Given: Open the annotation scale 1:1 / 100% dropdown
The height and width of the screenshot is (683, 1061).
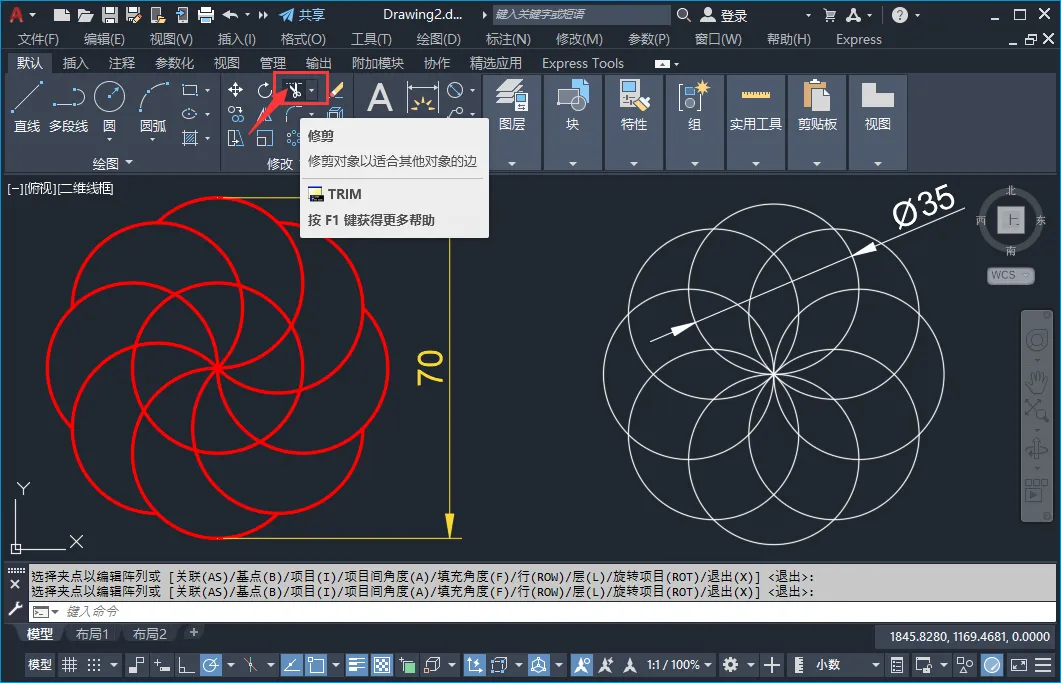Looking at the screenshot, I should tap(673, 665).
